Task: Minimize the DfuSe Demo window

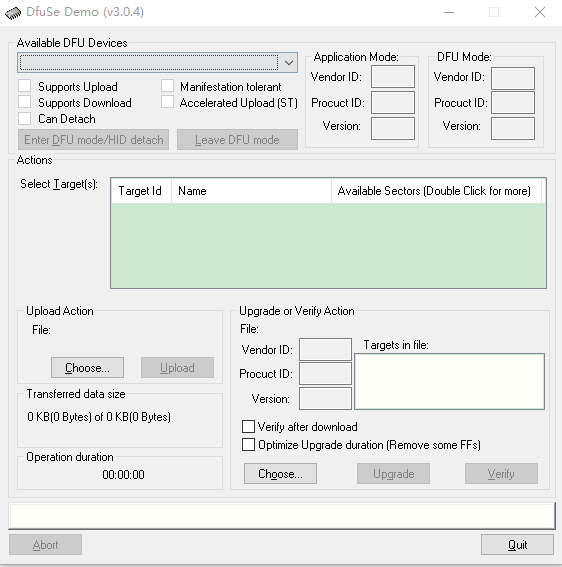Action: (x=449, y=12)
